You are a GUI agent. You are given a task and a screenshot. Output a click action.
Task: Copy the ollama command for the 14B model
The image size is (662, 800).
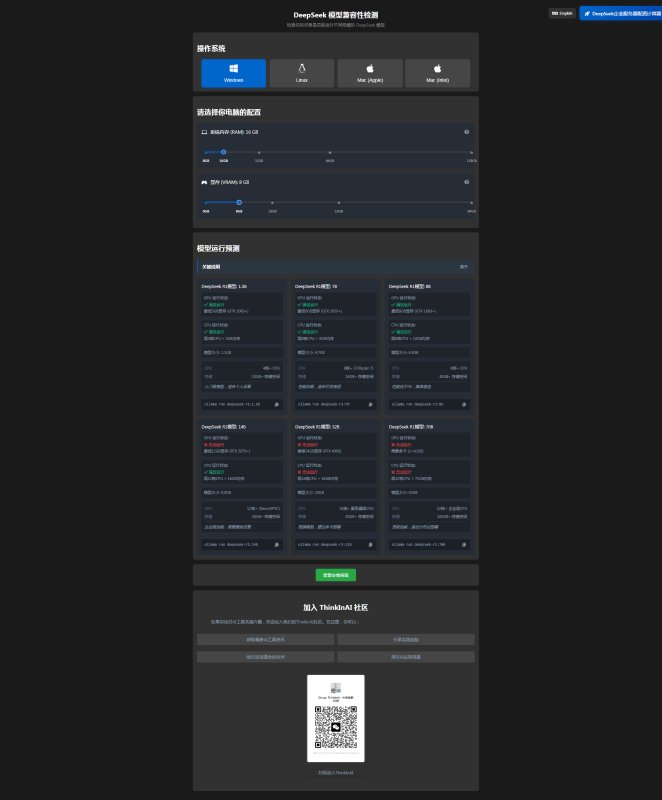pyautogui.click(x=277, y=544)
